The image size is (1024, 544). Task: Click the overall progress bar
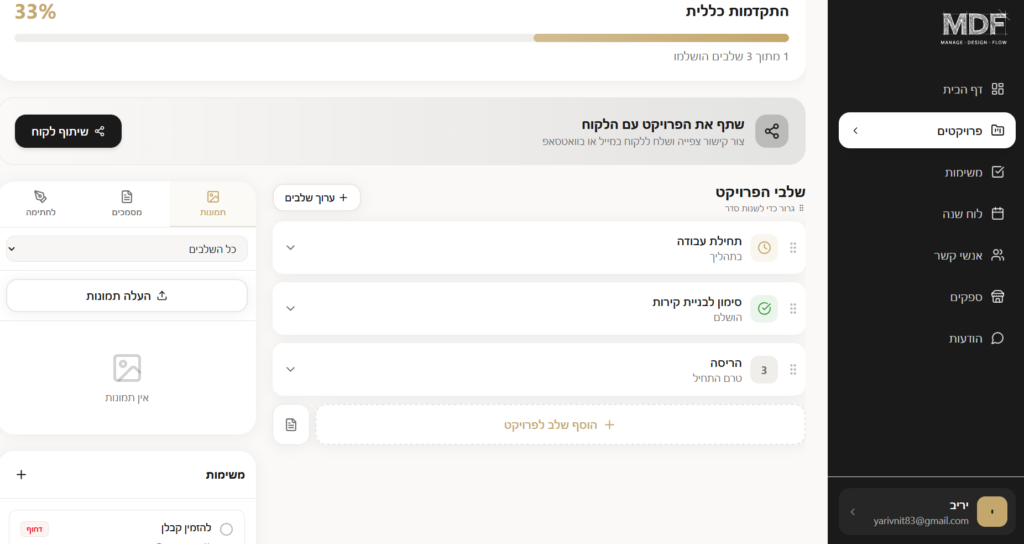click(x=401, y=38)
